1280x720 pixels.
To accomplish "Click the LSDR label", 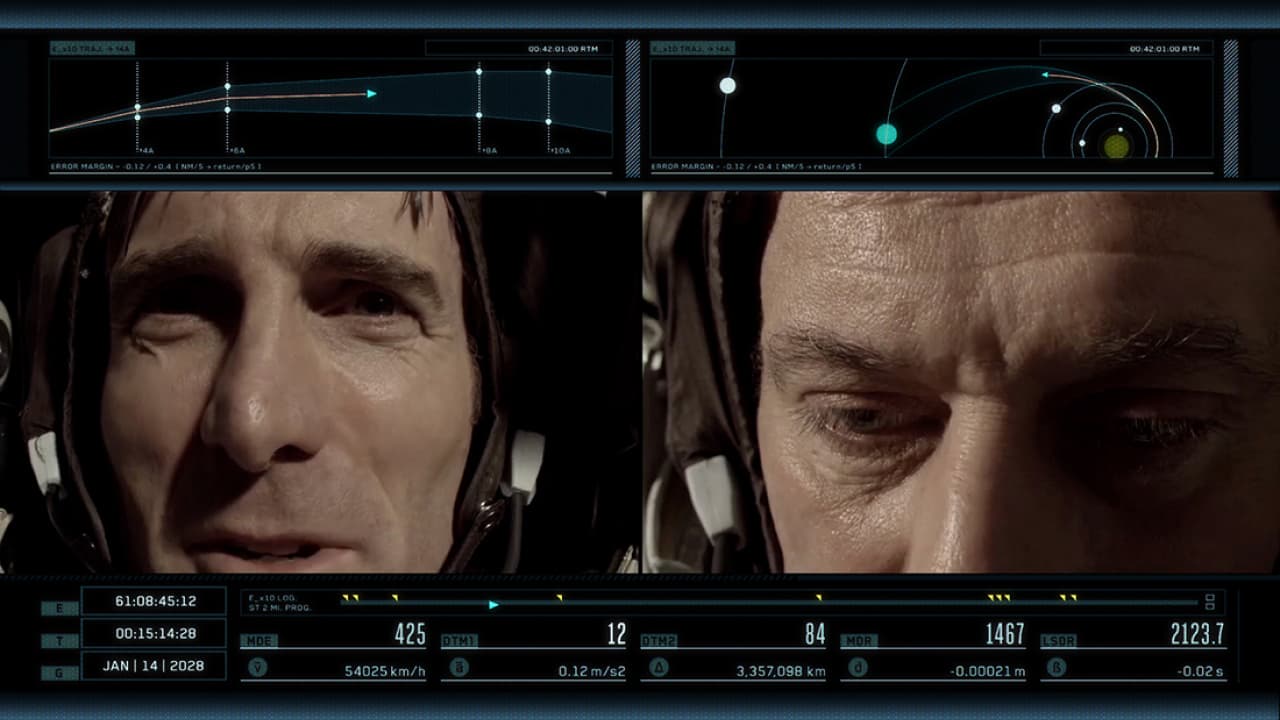I will 1059,641.
